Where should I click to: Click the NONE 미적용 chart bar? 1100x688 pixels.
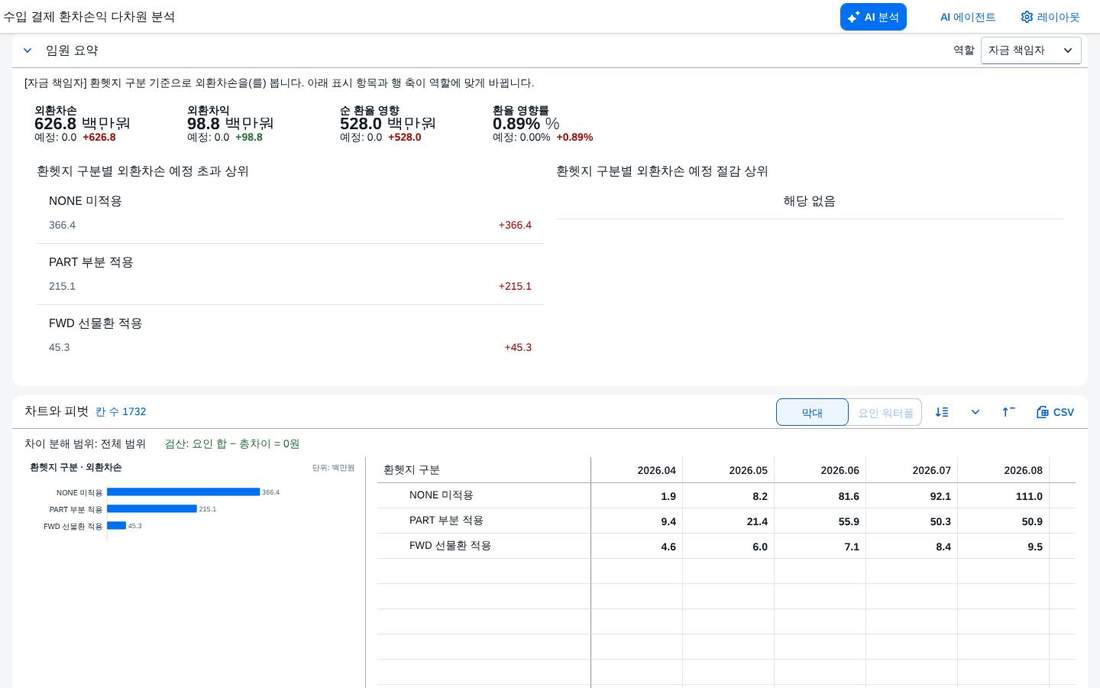[x=183, y=492]
